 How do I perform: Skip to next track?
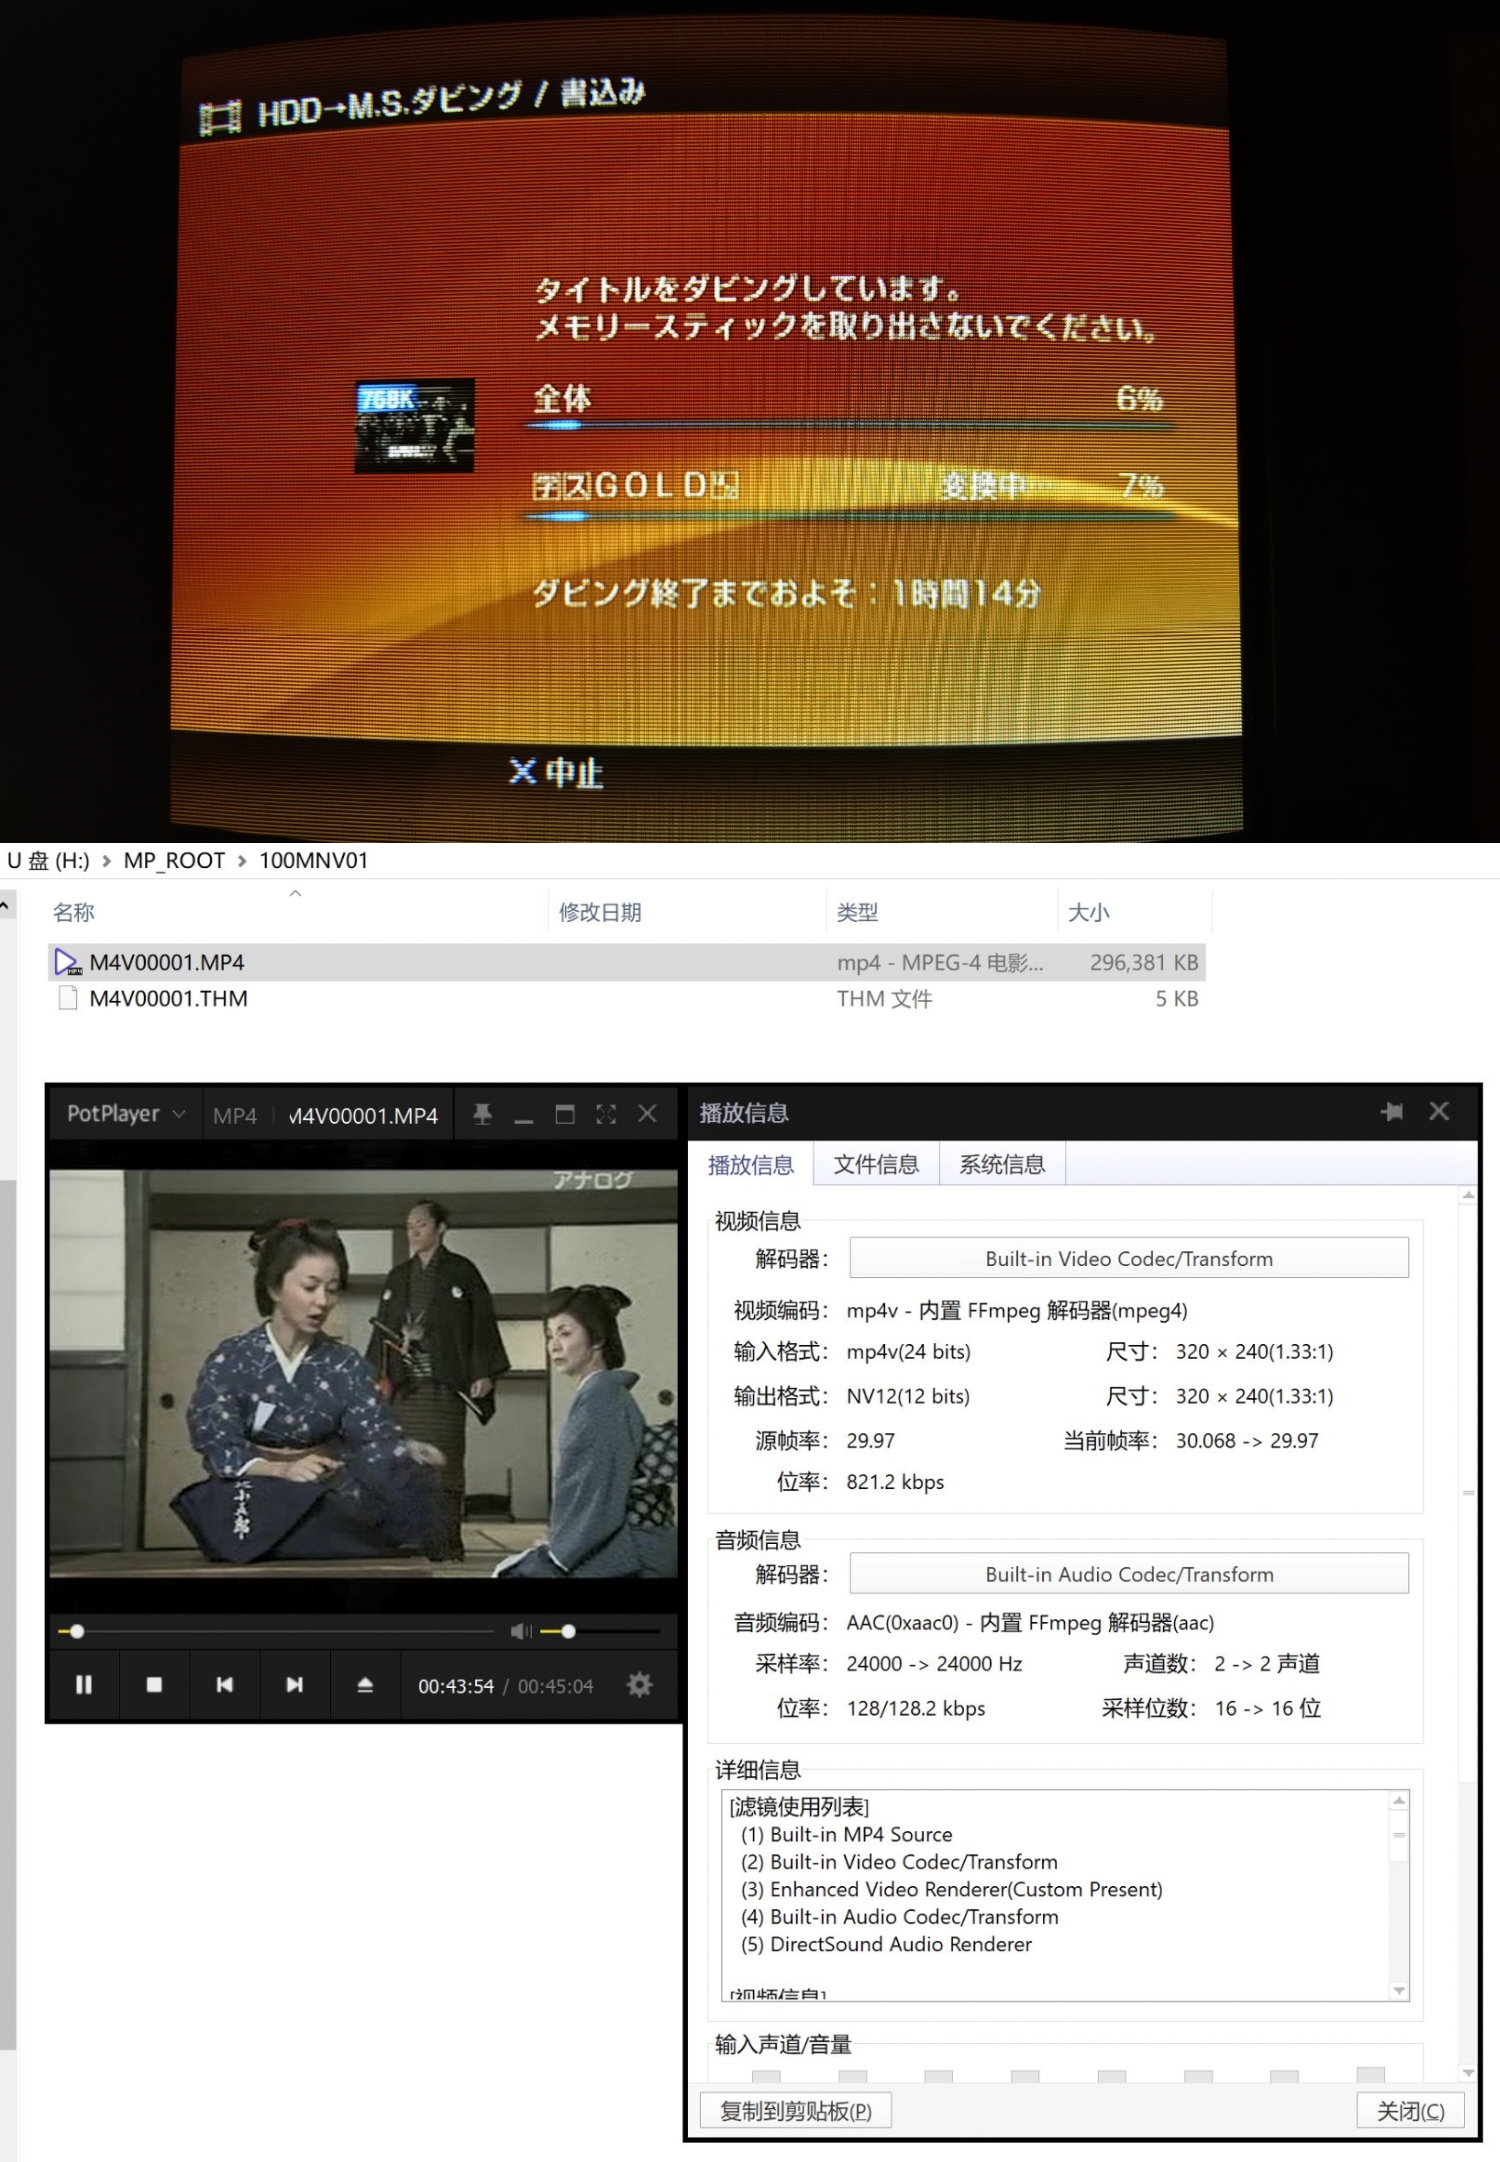click(x=294, y=1685)
